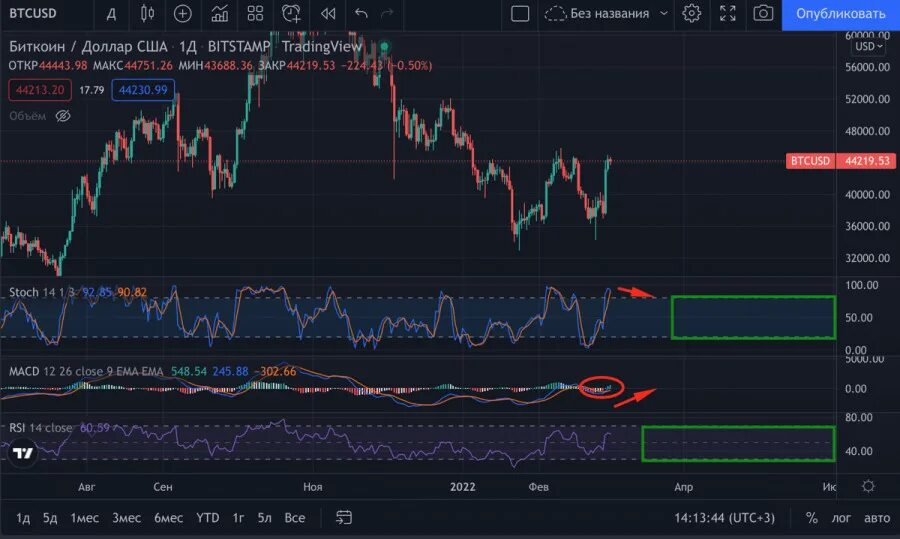900x539 pixels.
Task: Click the TradingView logo badge
Action: coord(23,453)
